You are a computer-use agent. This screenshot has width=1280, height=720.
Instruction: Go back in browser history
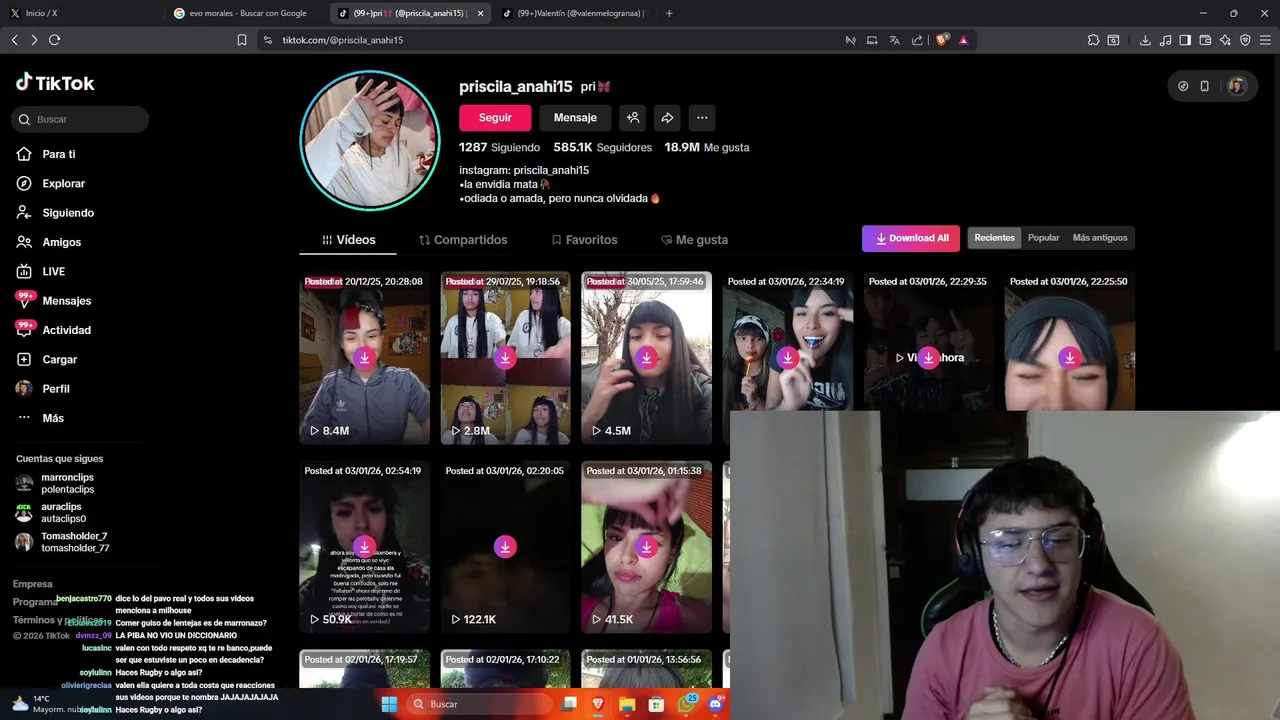point(15,40)
